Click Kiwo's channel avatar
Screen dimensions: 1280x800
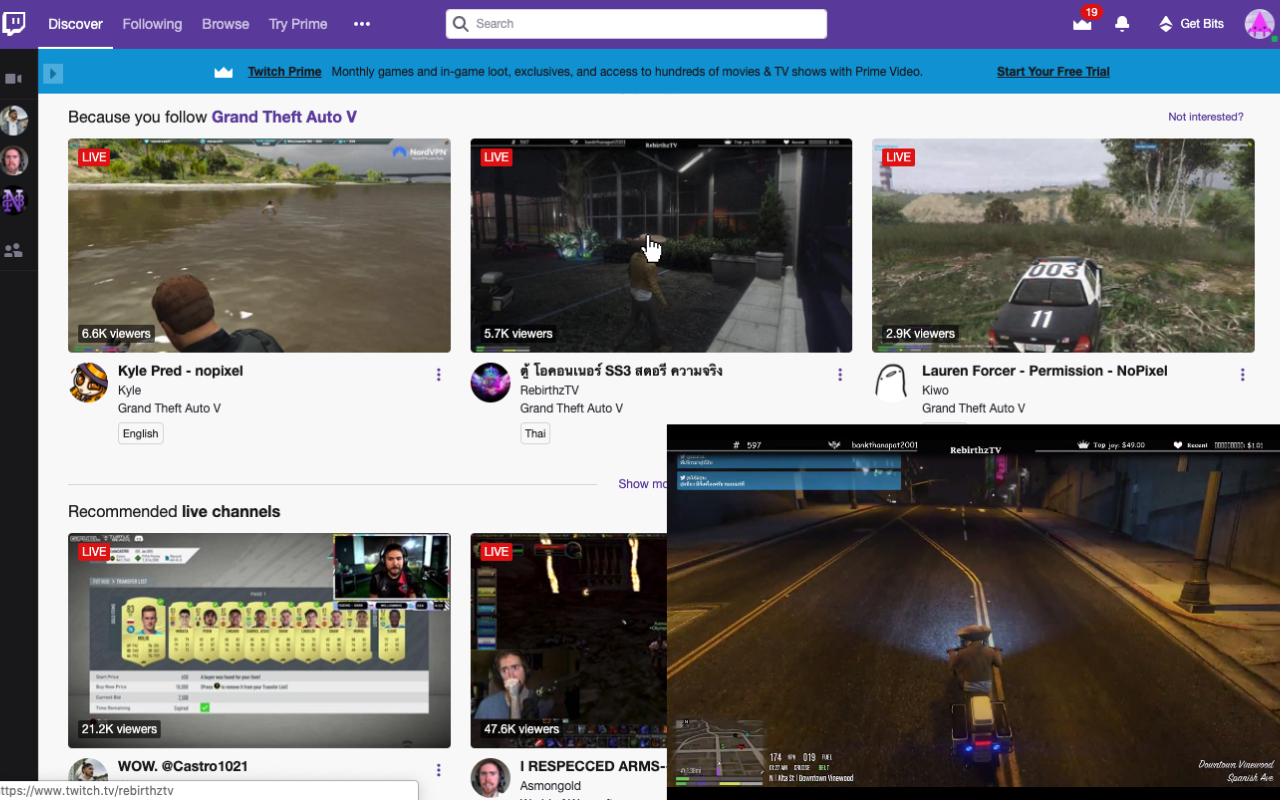tap(892, 382)
